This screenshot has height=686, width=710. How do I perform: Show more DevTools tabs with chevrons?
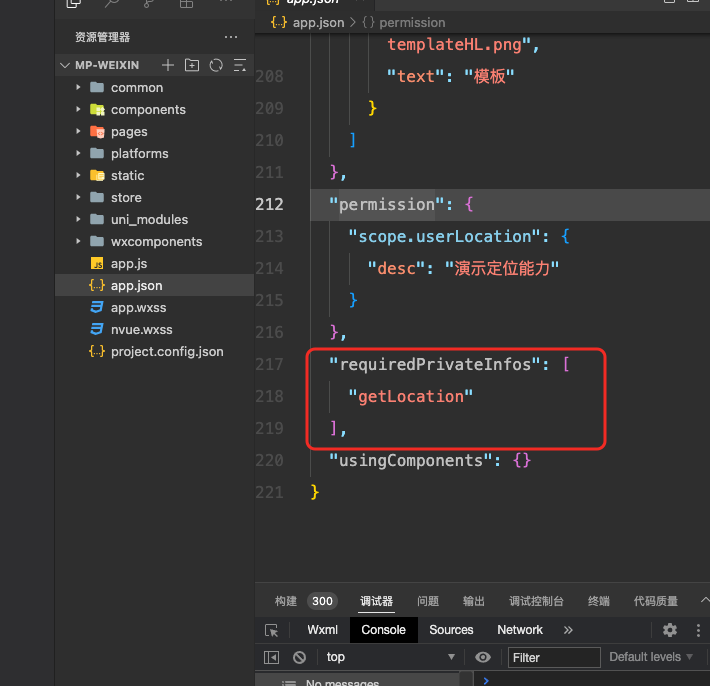click(568, 630)
